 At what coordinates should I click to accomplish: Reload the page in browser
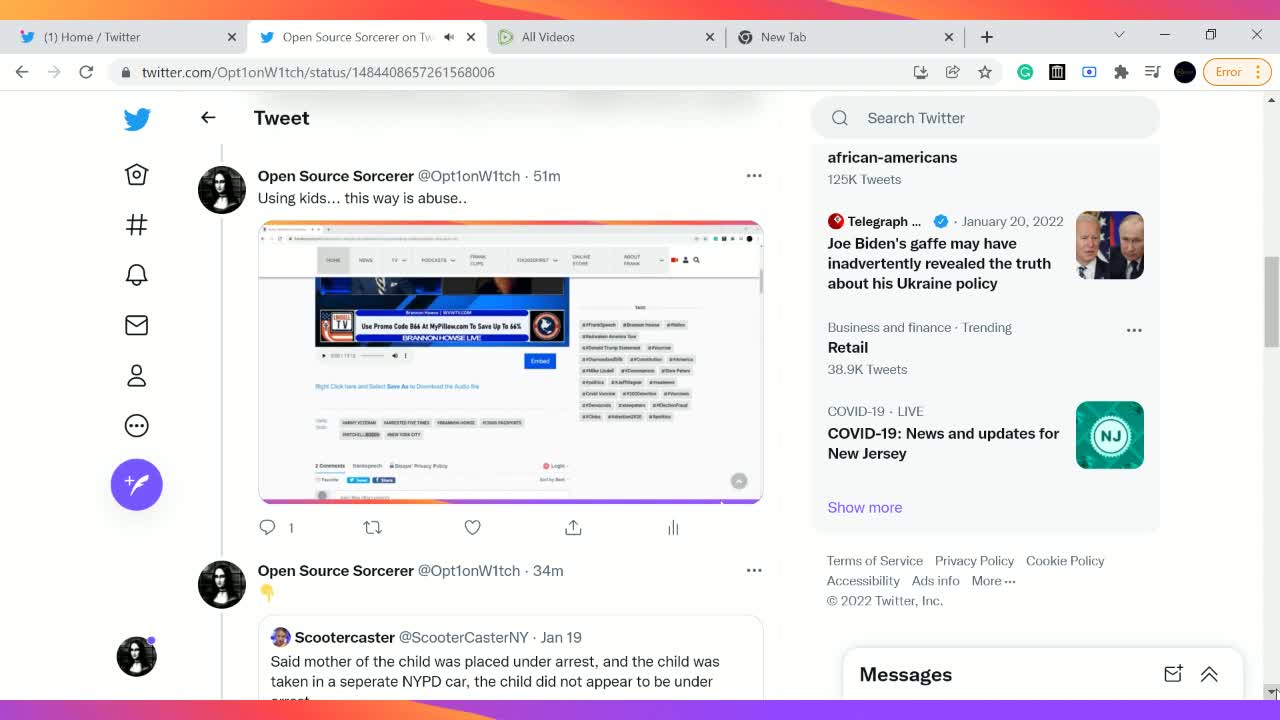click(x=86, y=72)
